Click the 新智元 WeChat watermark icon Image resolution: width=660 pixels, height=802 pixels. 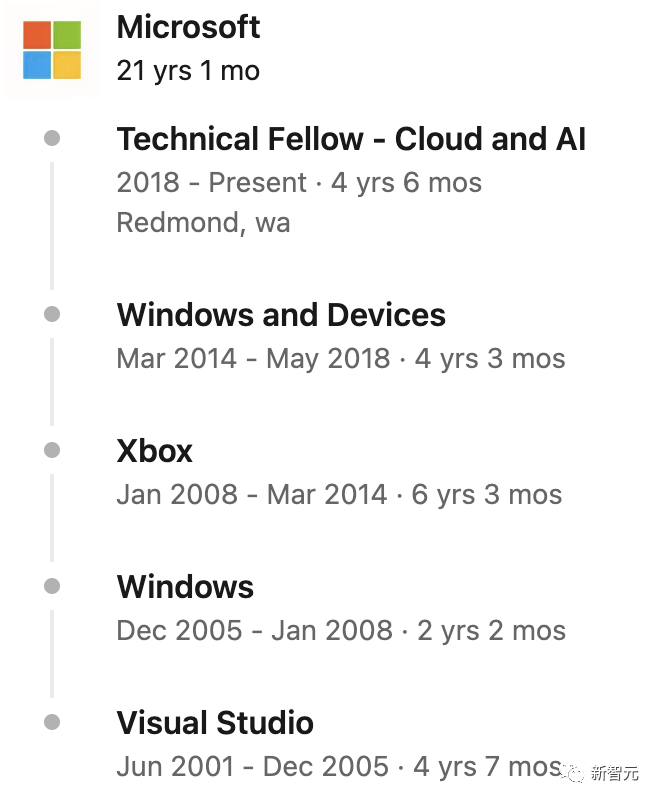point(572,772)
